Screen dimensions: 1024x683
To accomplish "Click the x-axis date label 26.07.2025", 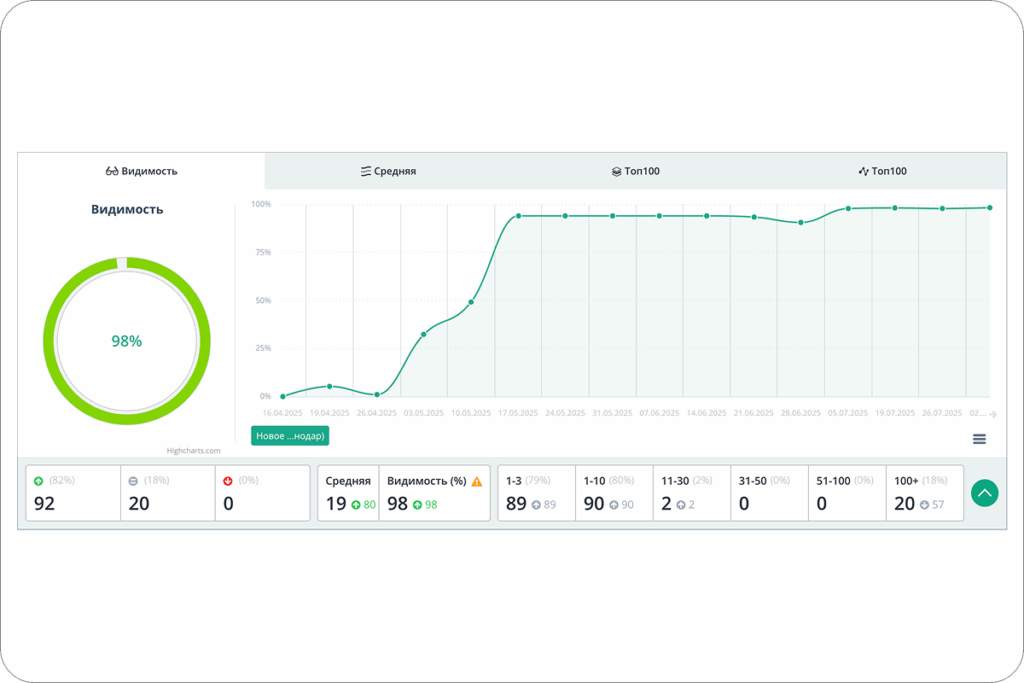I will tap(942, 413).
